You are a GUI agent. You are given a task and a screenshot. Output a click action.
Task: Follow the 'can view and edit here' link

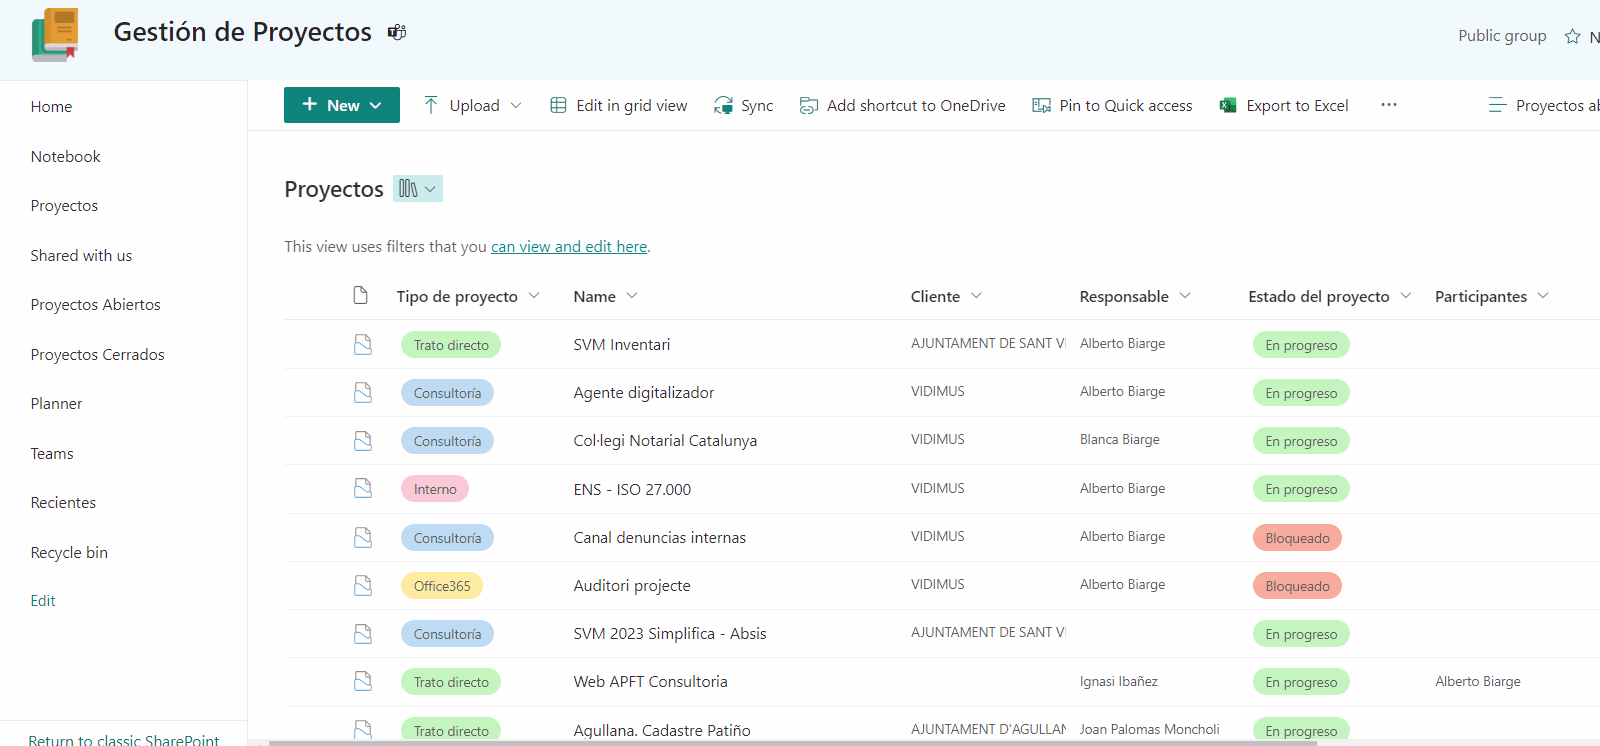click(x=568, y=247)
